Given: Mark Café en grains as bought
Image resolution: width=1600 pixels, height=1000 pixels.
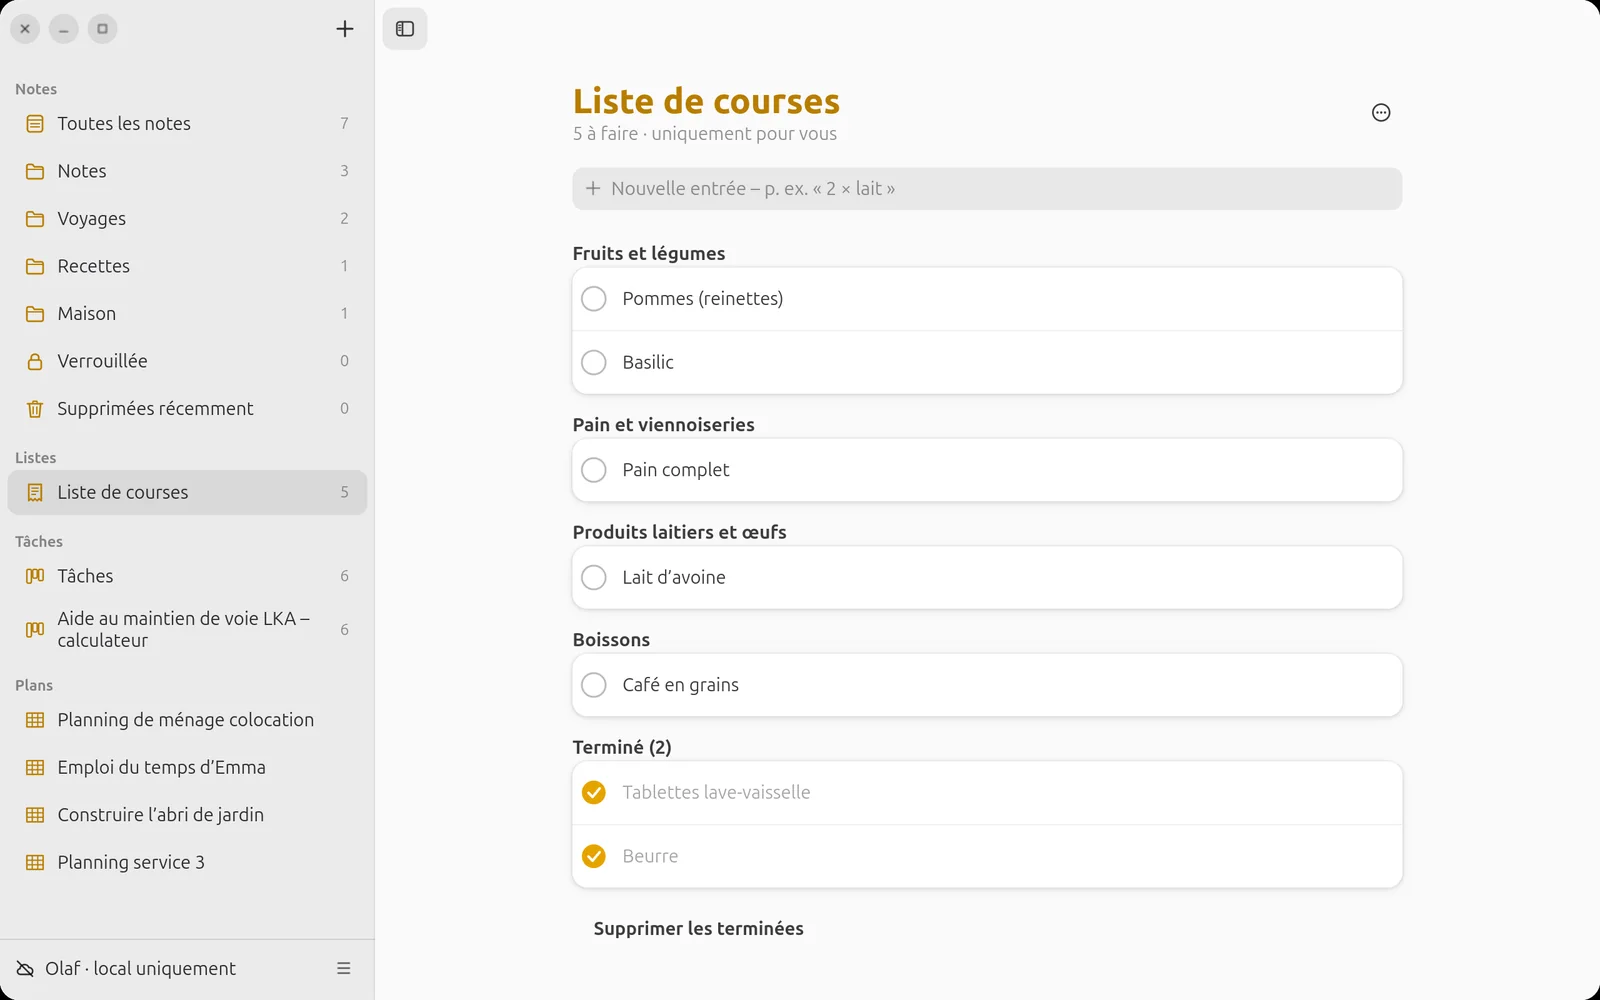Looking at the screenshot, I should (x=594, y=685).
